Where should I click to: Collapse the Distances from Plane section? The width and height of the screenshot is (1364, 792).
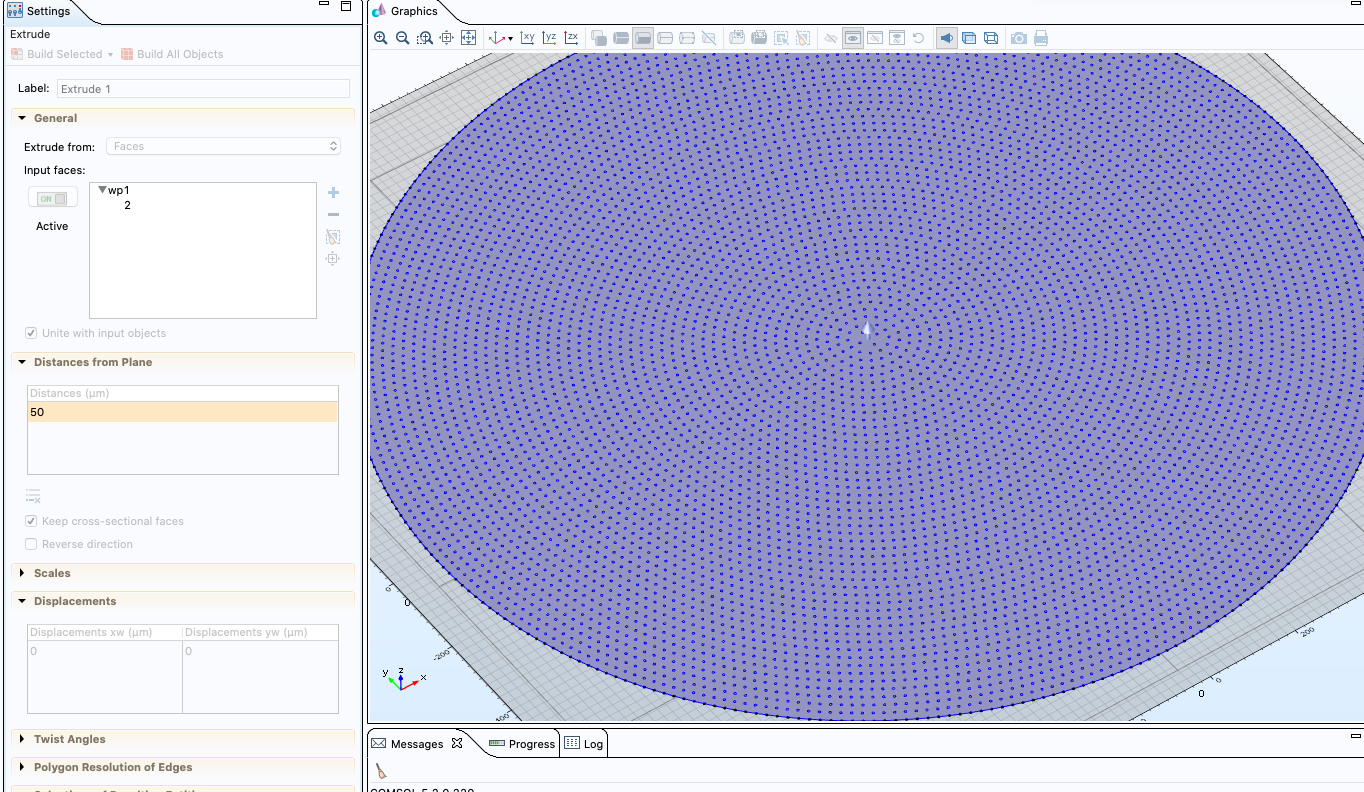click(x=23, y=362)
